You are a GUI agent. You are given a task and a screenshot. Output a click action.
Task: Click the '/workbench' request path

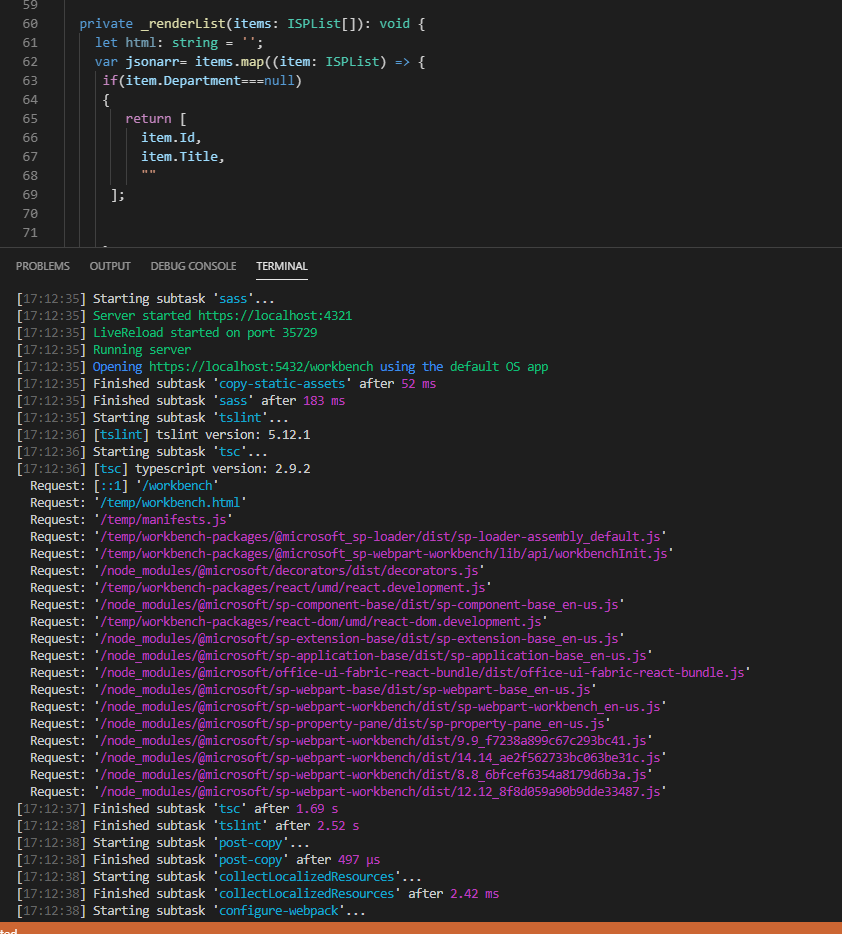pyautogui.click(x=177, y=486)
